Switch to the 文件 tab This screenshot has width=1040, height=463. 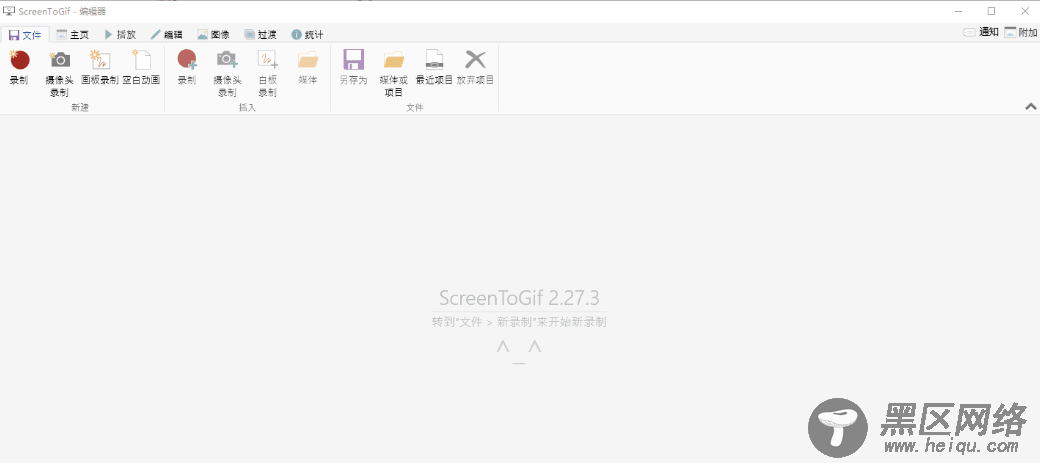25,34
